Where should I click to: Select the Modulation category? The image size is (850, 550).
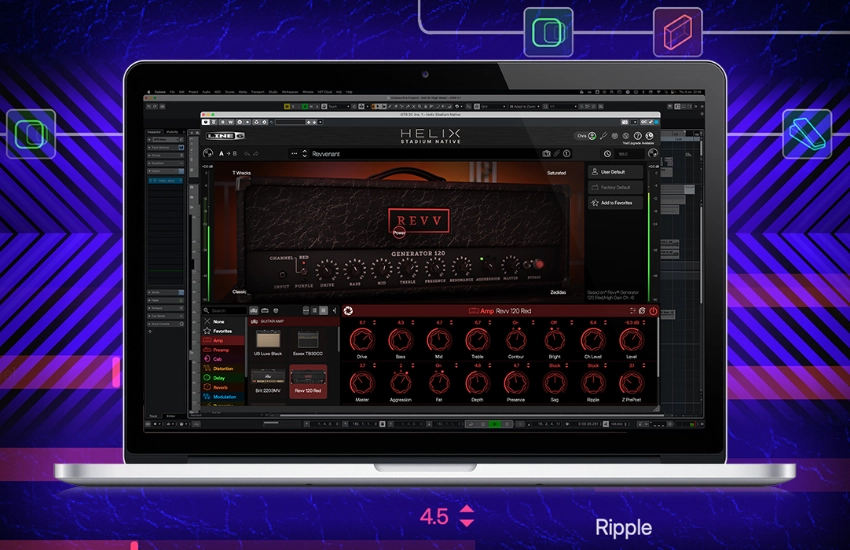(223, 397)
